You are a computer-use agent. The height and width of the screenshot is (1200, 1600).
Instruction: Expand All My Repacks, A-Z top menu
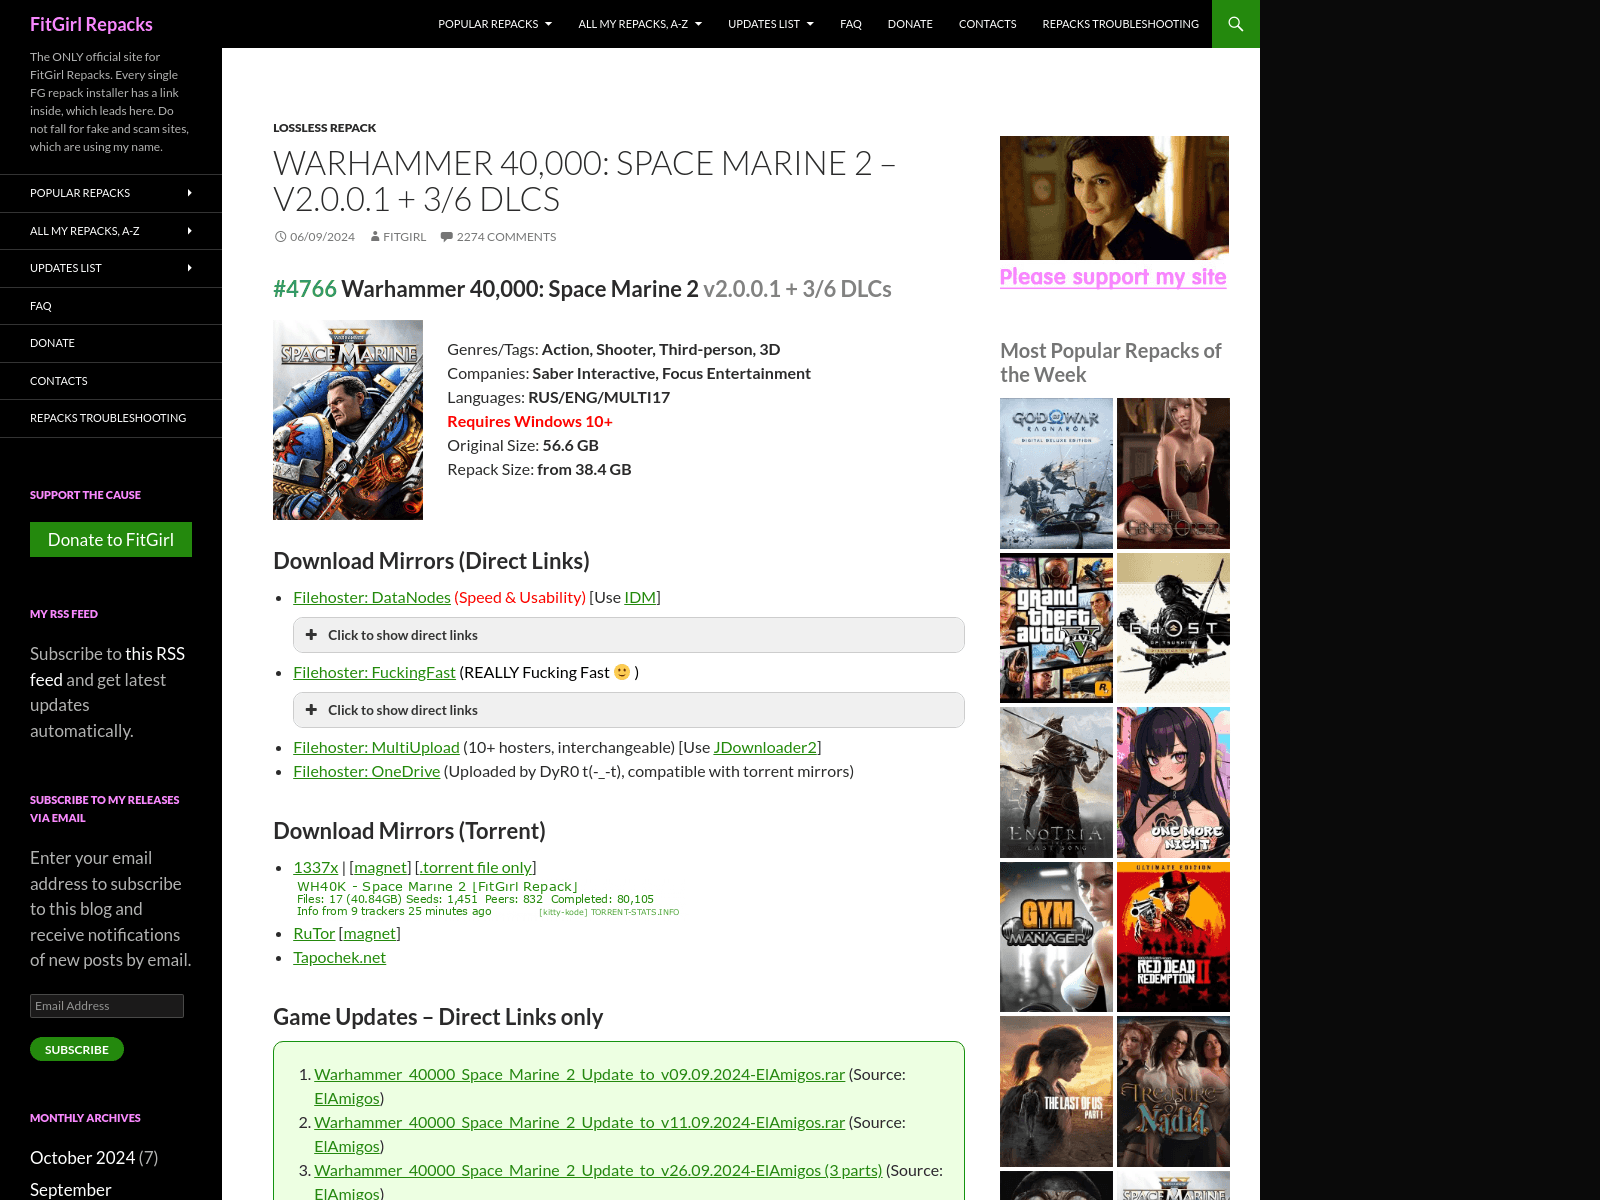tap(640, 24)
